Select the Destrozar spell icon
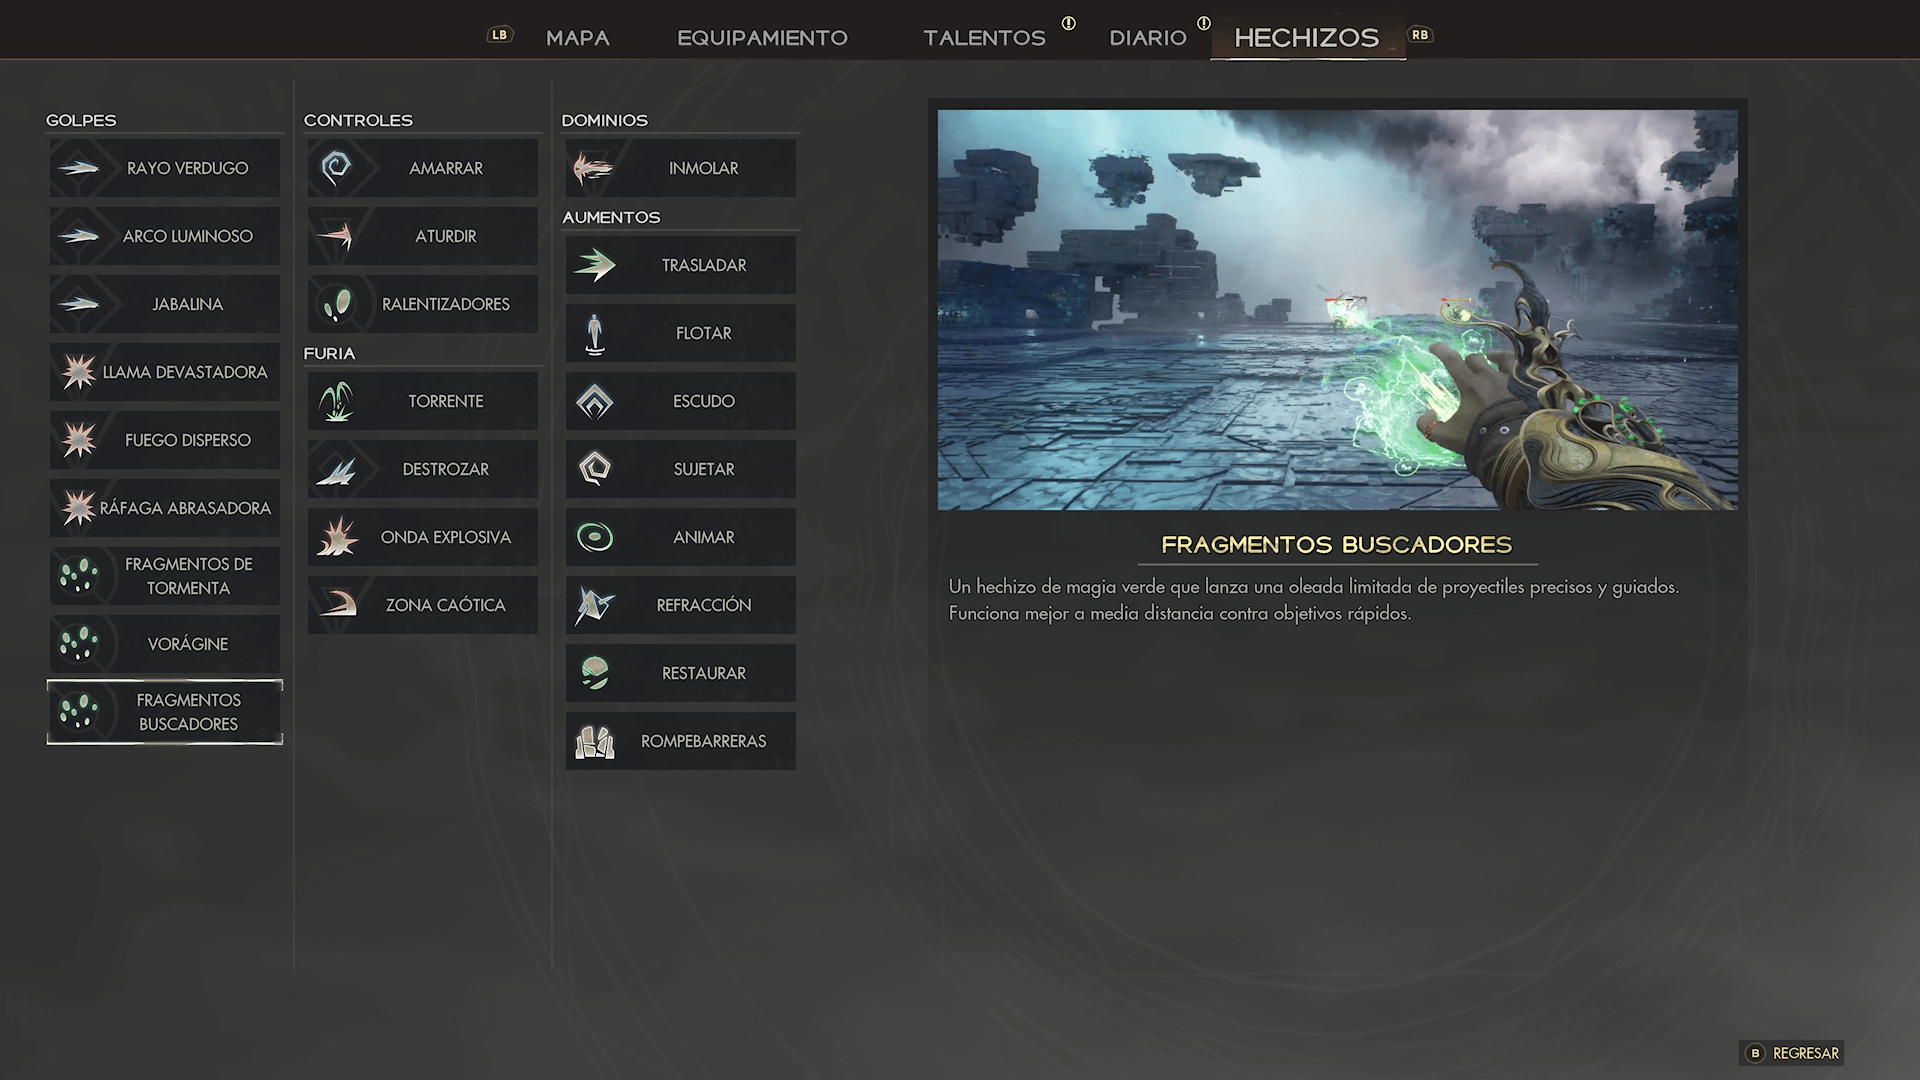The image size is (1920, 1080). [x=336, y=469]
